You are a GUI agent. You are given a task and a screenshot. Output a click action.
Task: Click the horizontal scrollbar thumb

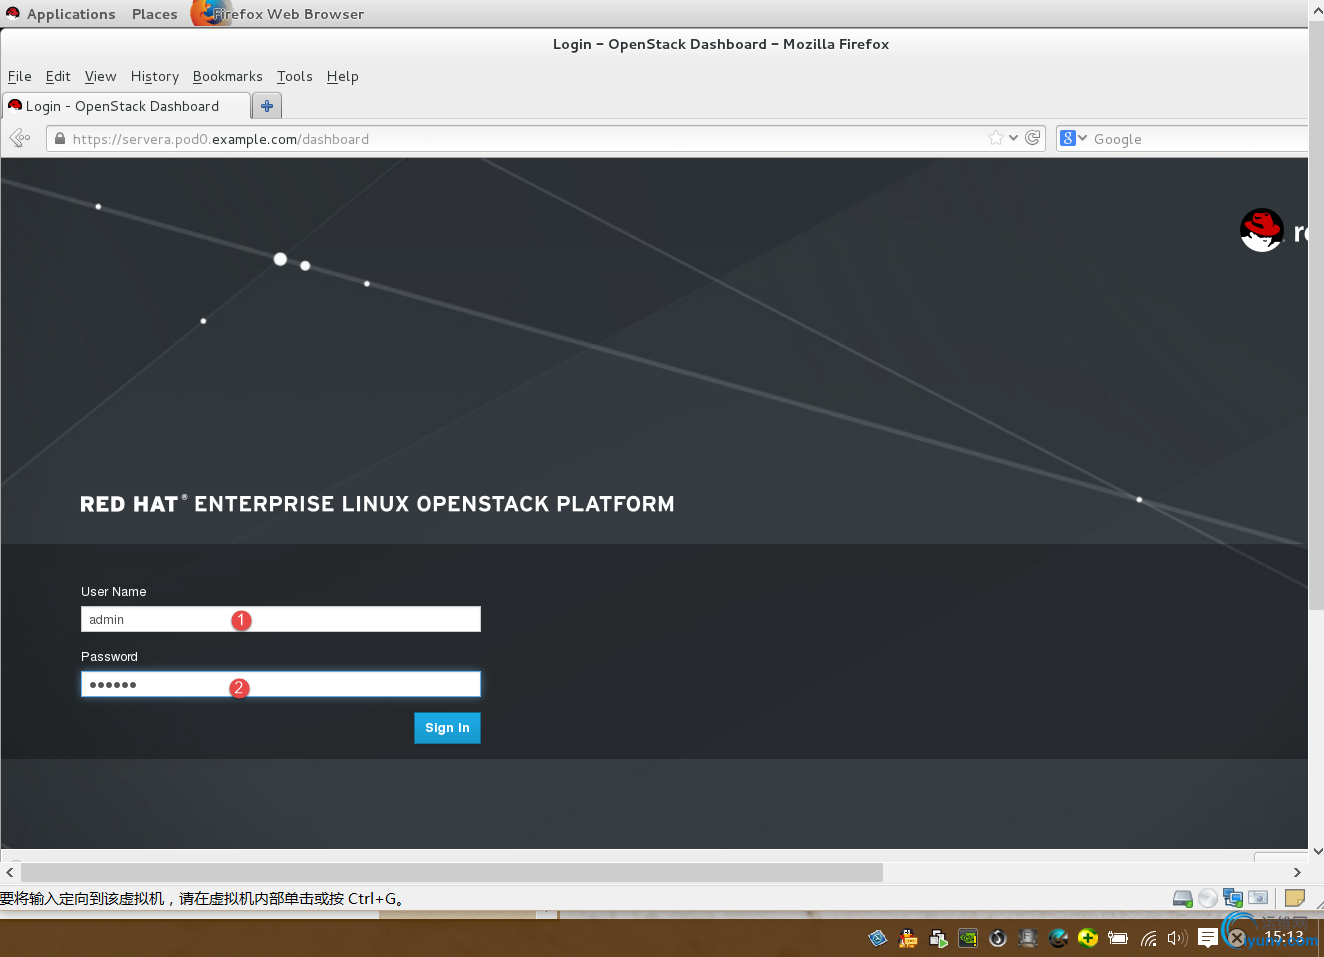coord(452,872)
